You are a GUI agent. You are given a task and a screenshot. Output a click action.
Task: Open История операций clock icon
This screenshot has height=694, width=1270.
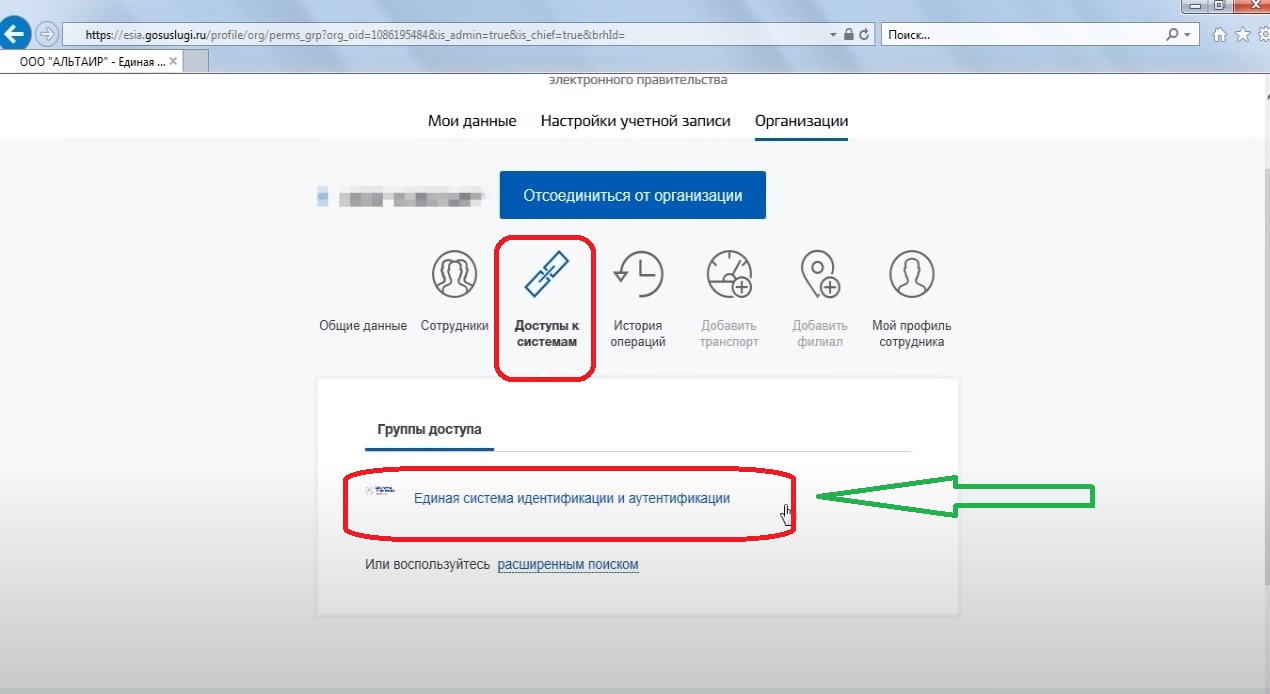(x=638, y=274)
